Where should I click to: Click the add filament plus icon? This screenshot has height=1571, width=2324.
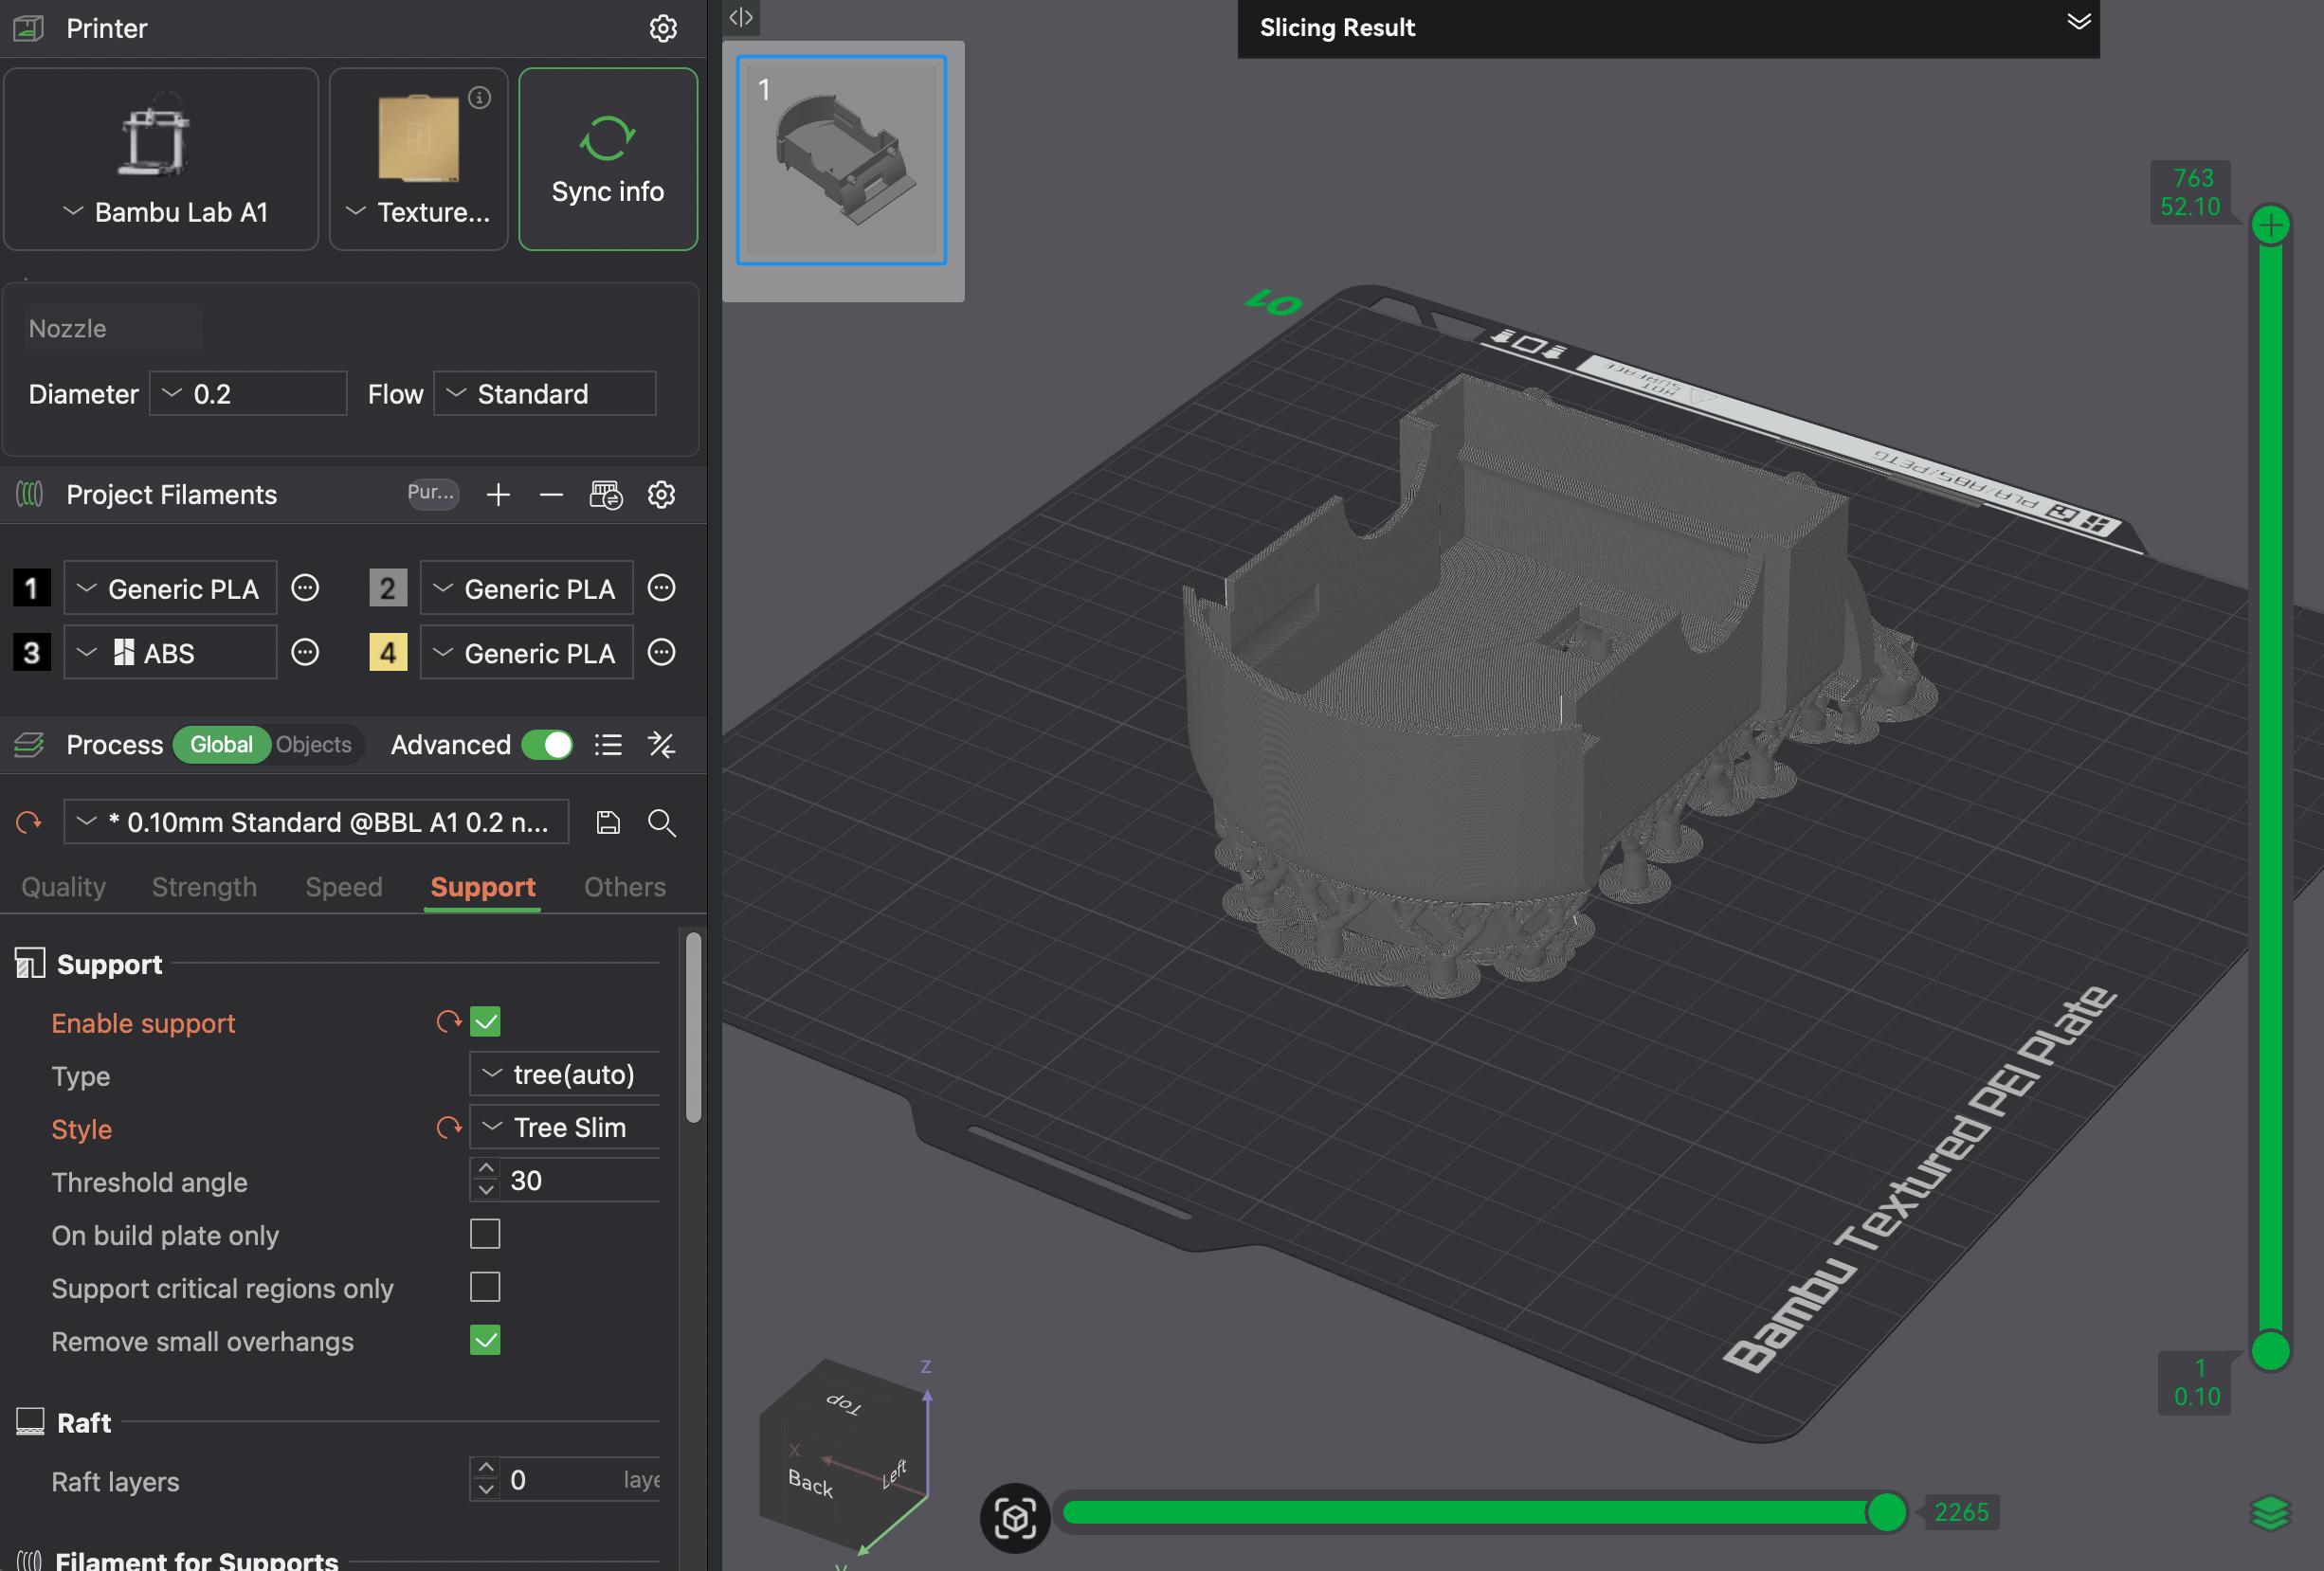click(498, 494)
